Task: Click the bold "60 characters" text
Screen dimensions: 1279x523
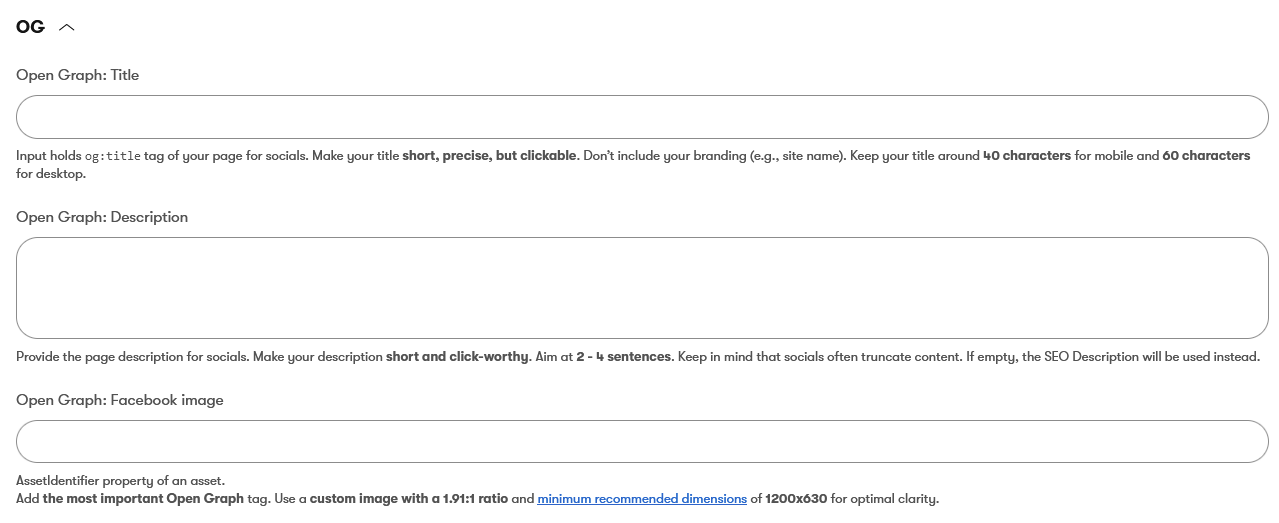Action: [x=1206, y=156]
